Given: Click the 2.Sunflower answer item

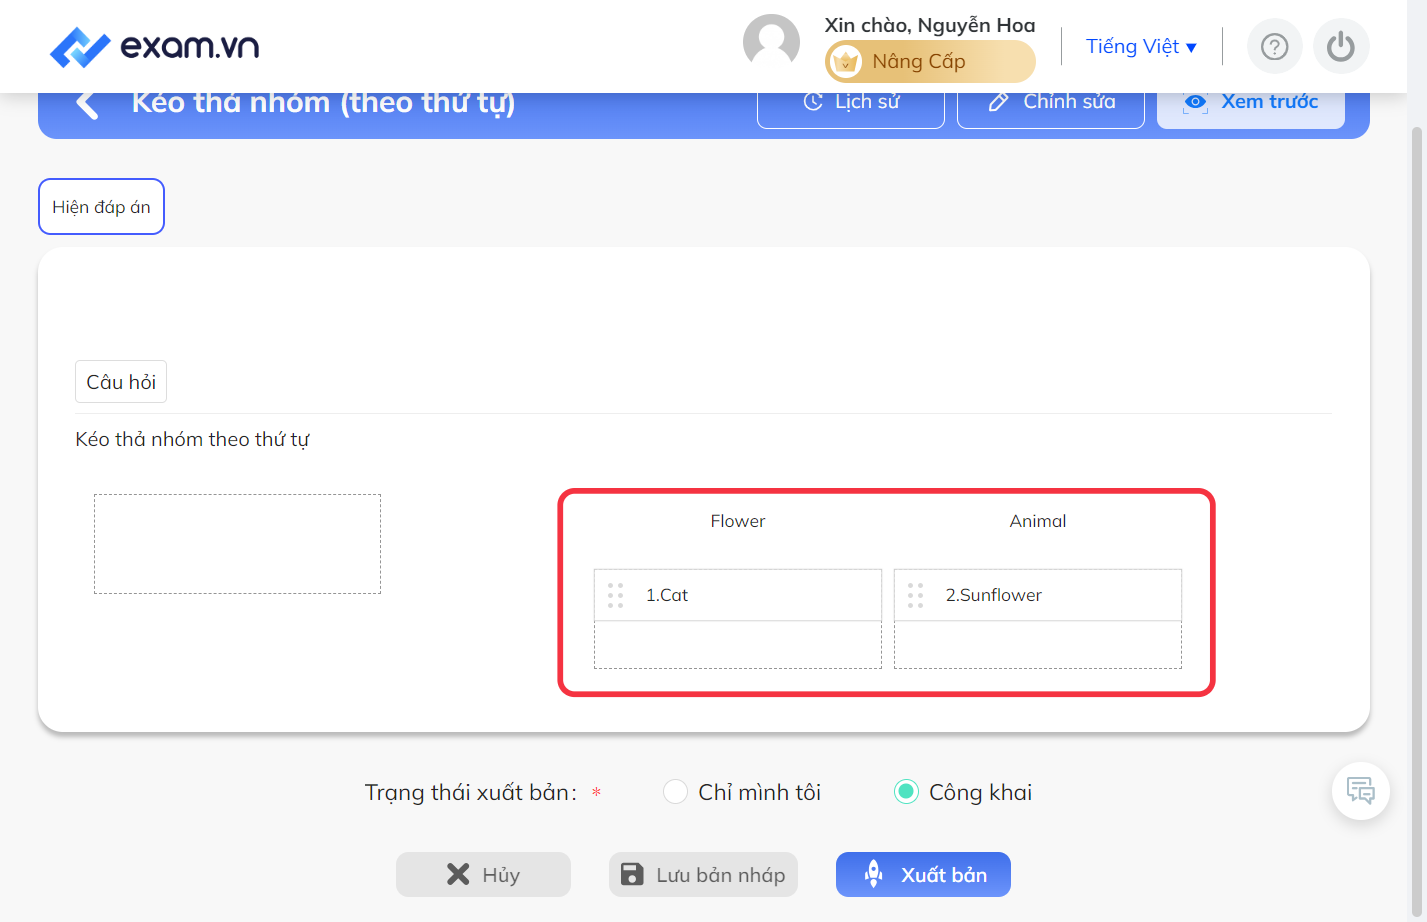Looking at the screenshot, I should click(x=1038, y=595).
